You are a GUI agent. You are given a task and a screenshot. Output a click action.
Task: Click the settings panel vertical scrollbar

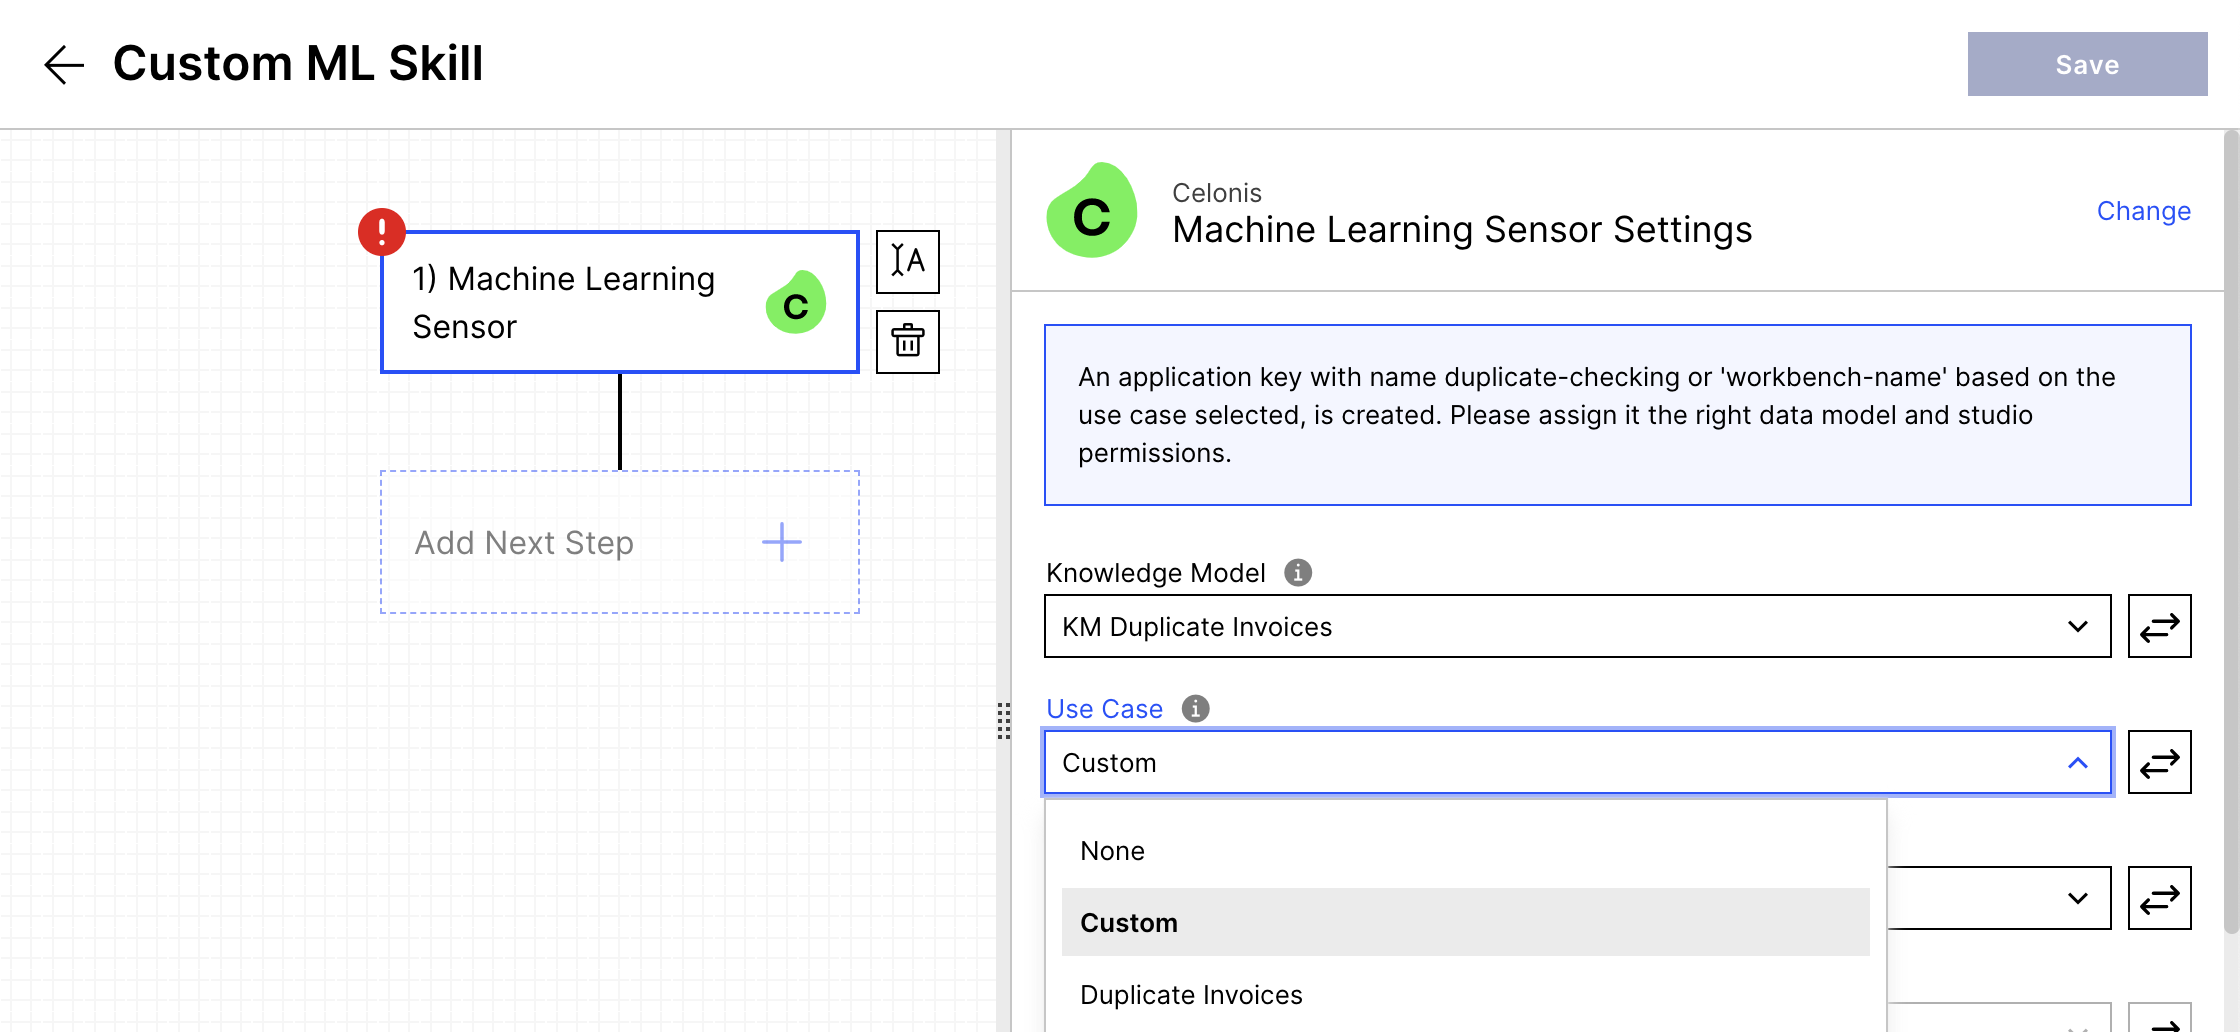point(2231,532)
